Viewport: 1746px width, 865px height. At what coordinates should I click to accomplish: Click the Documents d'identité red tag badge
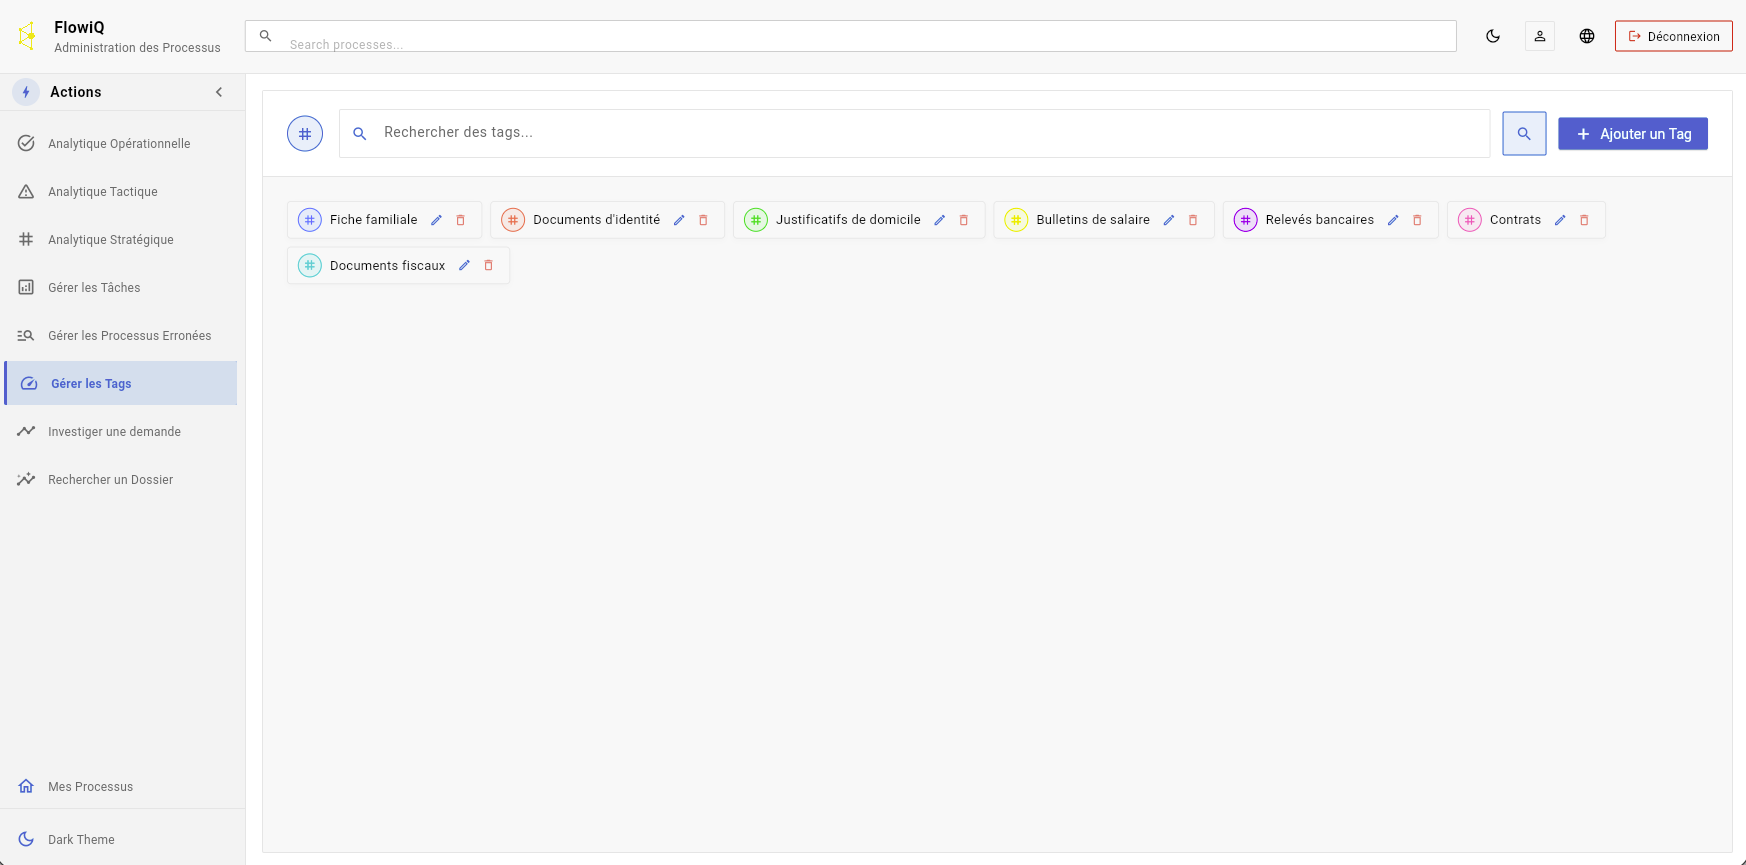[513, 220]
